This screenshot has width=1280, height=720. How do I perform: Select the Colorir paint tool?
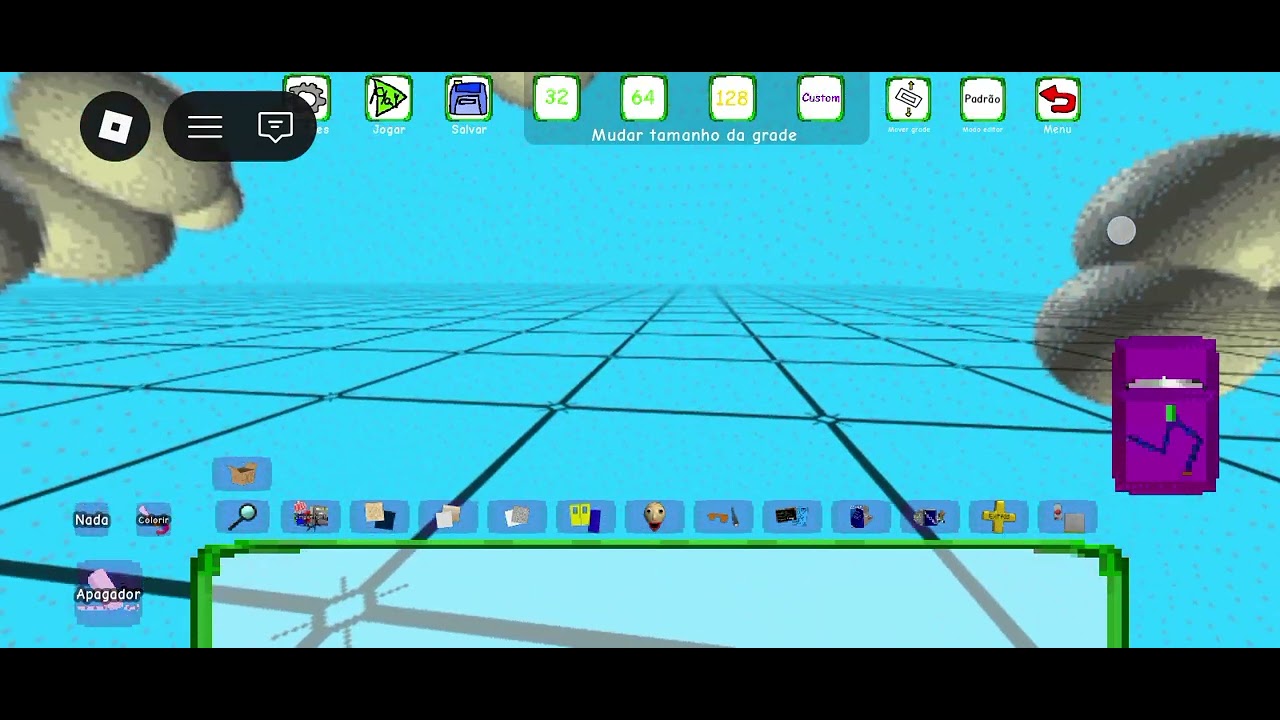[x=154, y=520]
